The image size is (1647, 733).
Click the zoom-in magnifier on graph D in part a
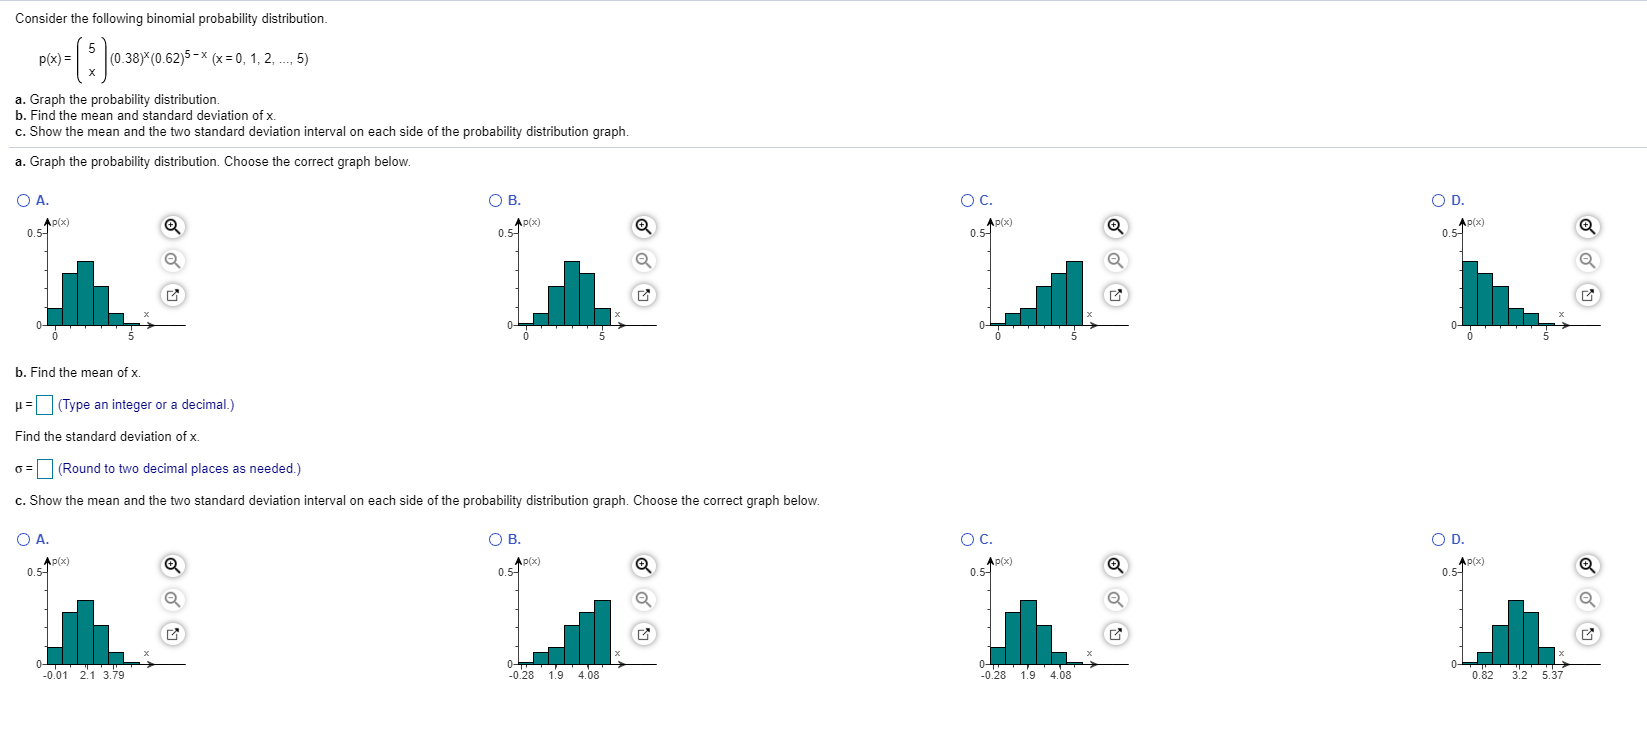click(1587, 227)
